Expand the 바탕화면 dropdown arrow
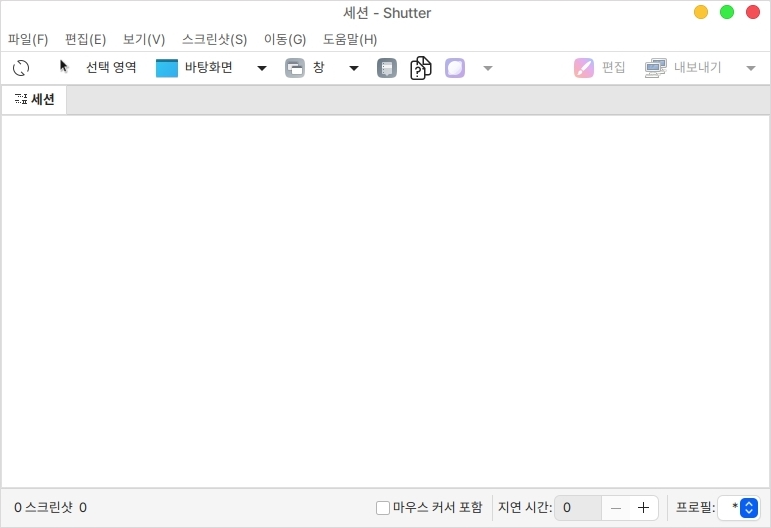 [262, 68]
